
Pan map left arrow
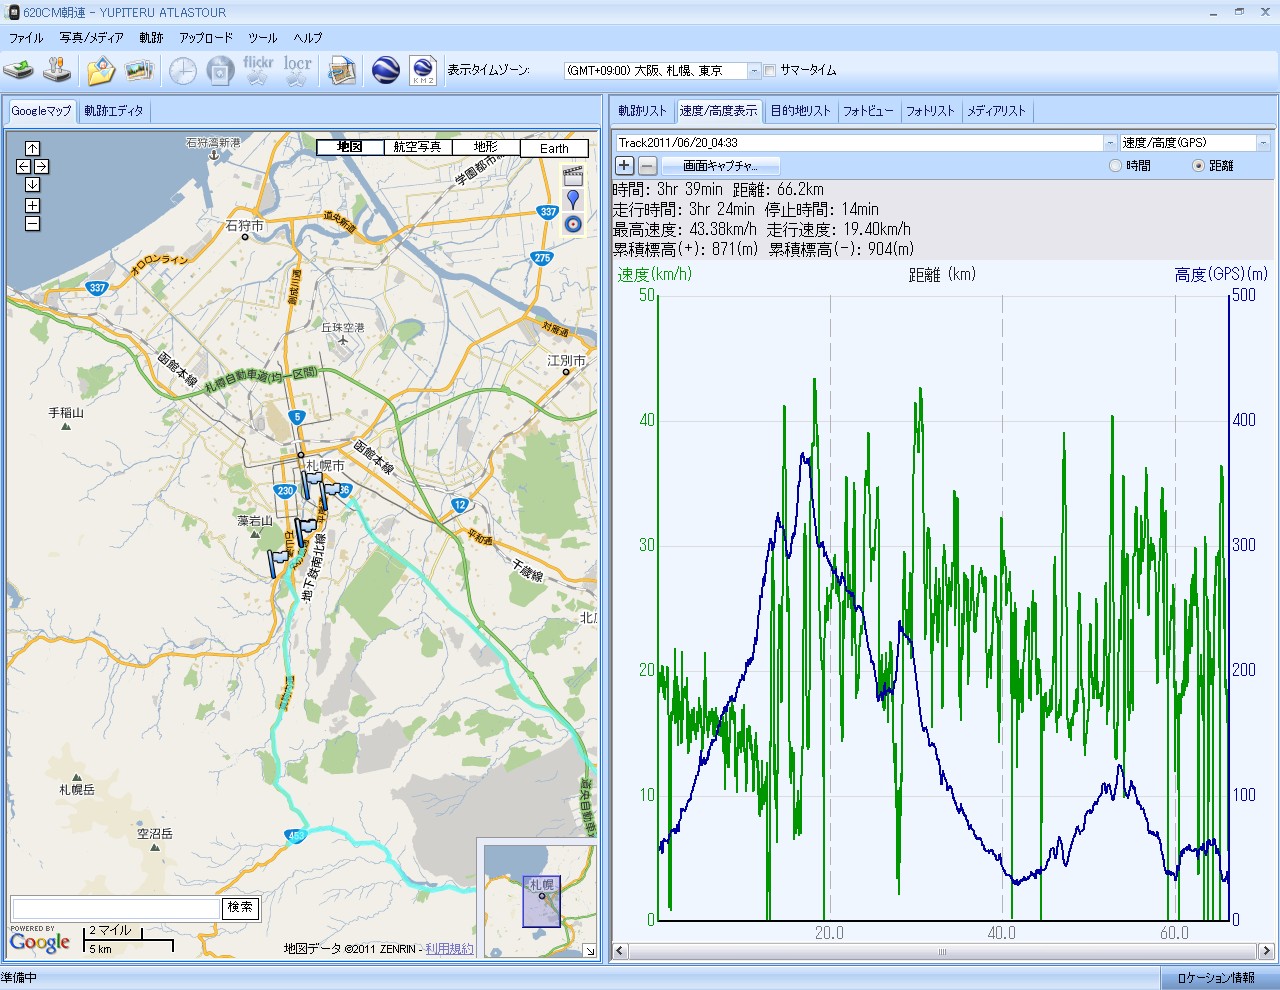[23, 166]
